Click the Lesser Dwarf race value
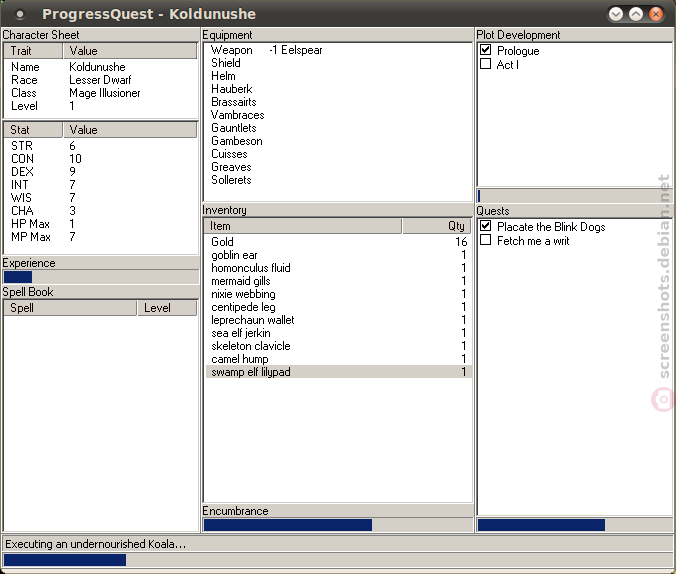Viewport: 676px width, 574px height. (x=100, y=80)
